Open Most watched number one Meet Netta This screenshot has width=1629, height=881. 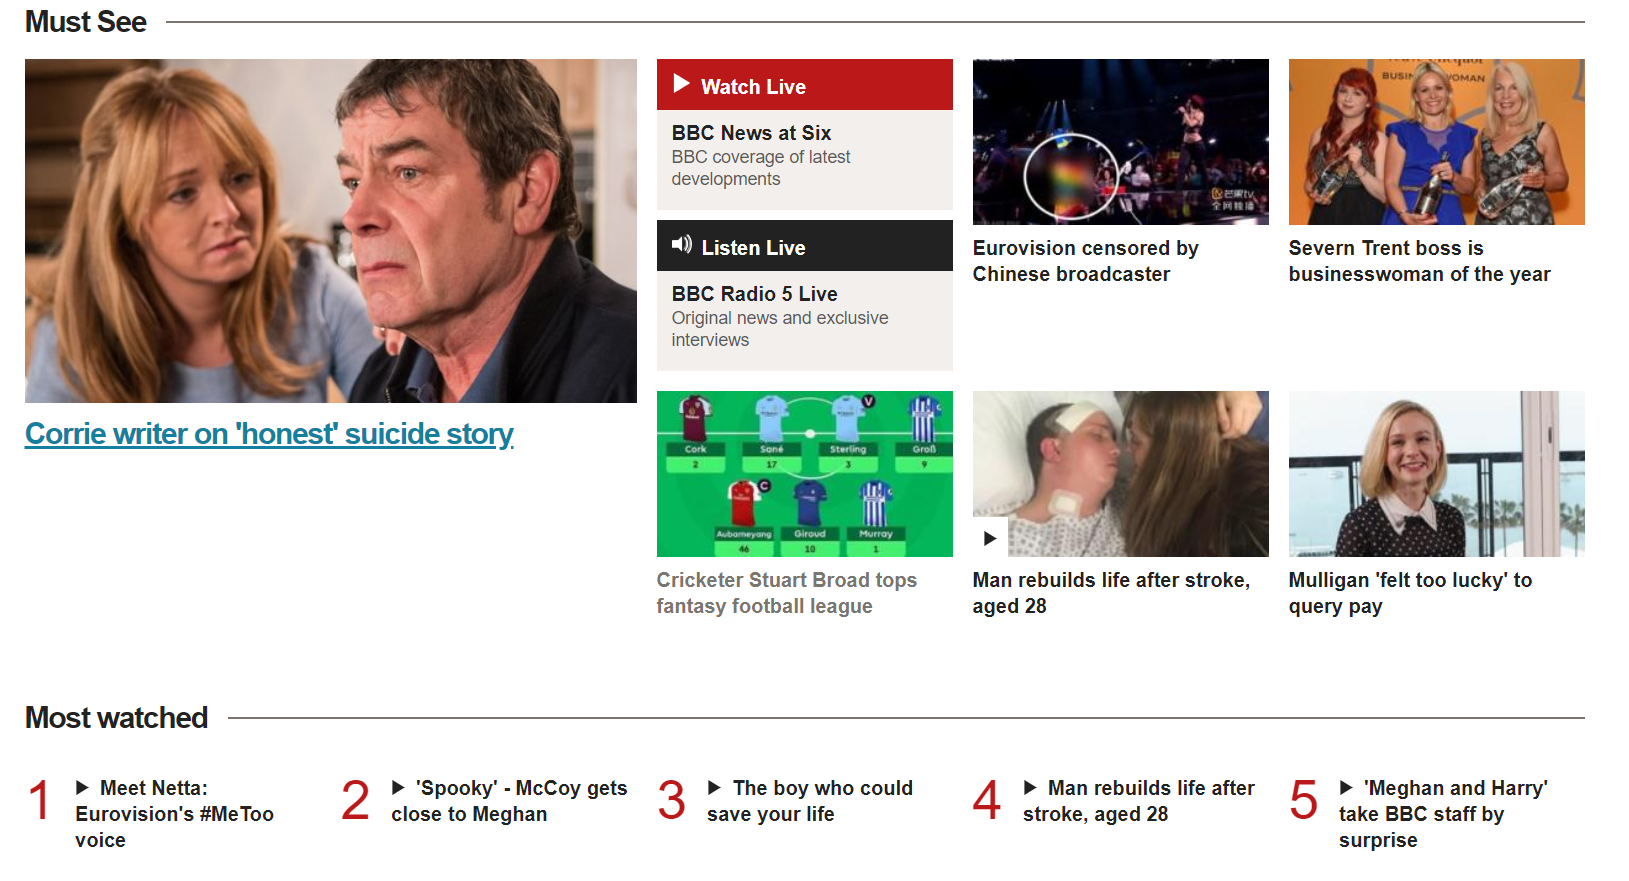174,814
